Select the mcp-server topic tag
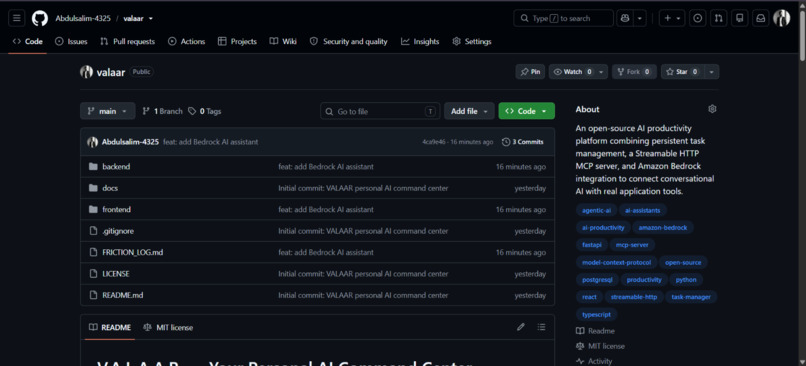 pyautogui.click(x=632, y=245)
